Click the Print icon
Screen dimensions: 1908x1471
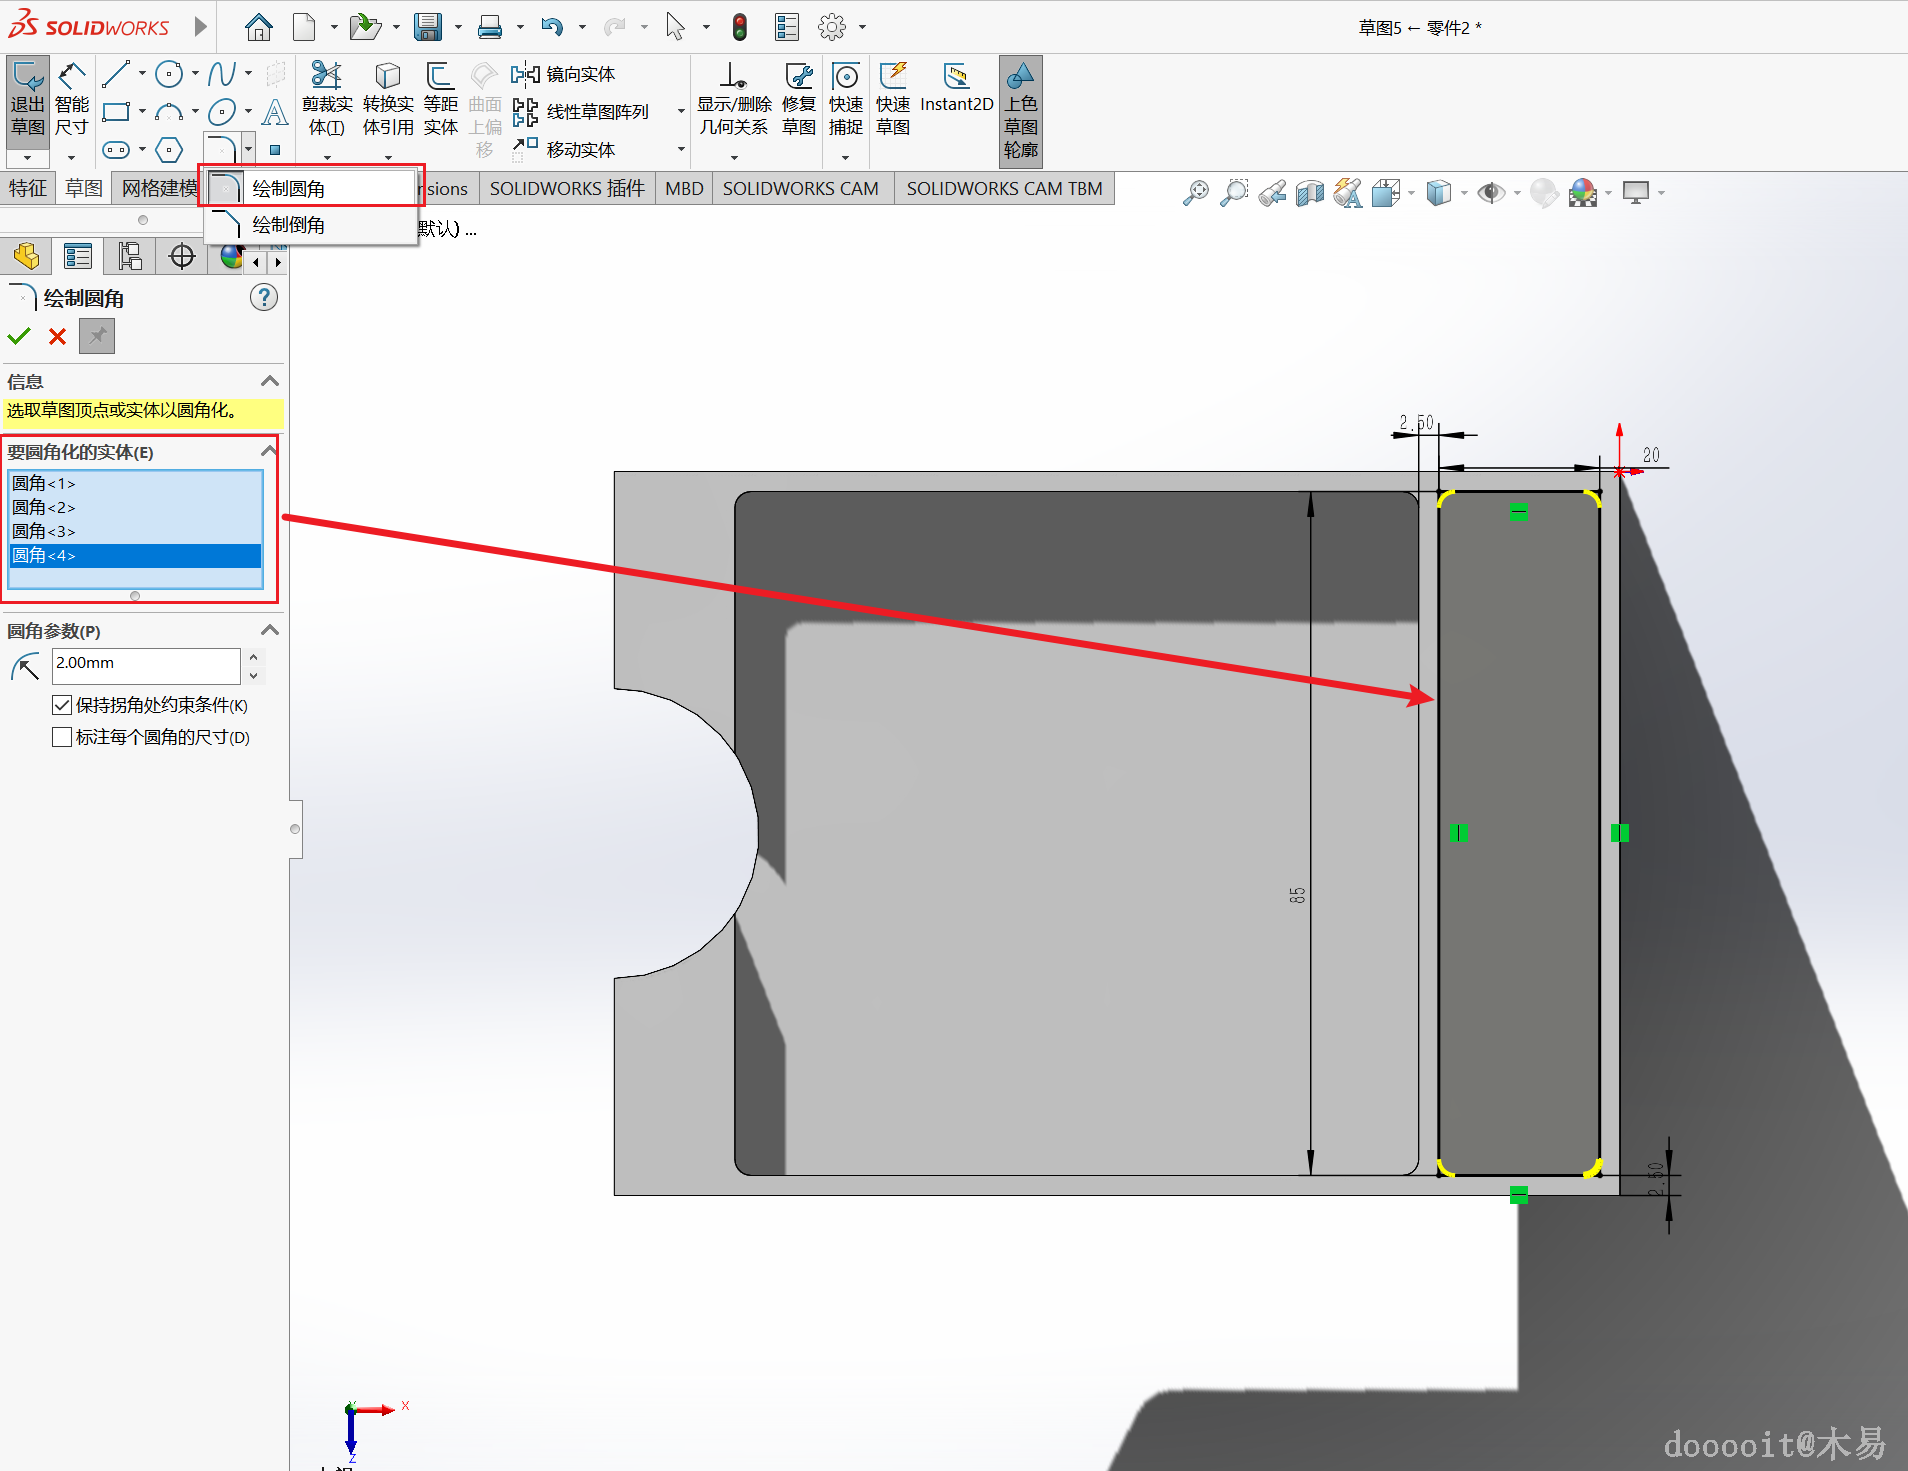(490, 27)
